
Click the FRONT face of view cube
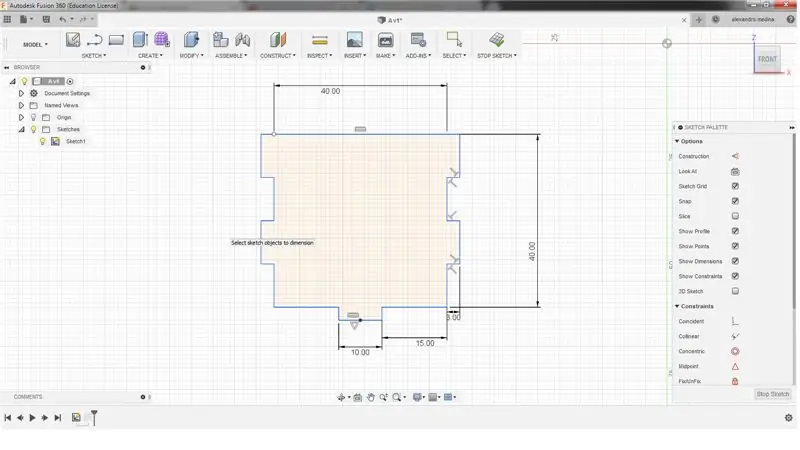click(x=767, y=59)
